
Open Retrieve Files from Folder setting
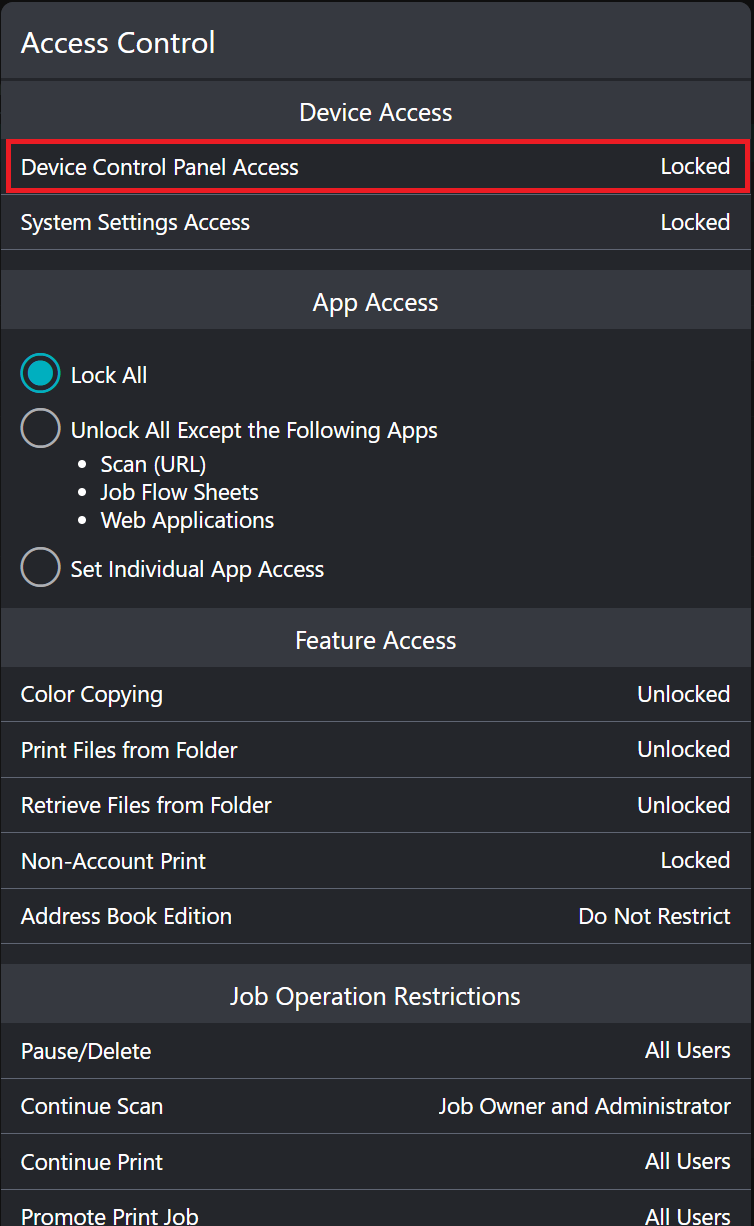tap(376, 805)
